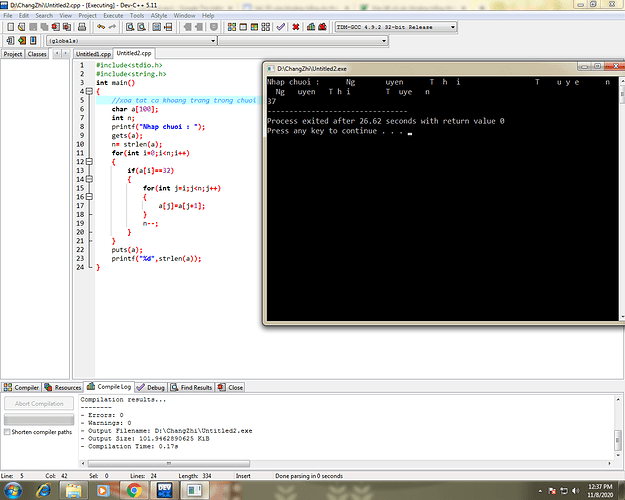
Task: Click the Close tab in bottom panel
Action: [x=230, y=387]
